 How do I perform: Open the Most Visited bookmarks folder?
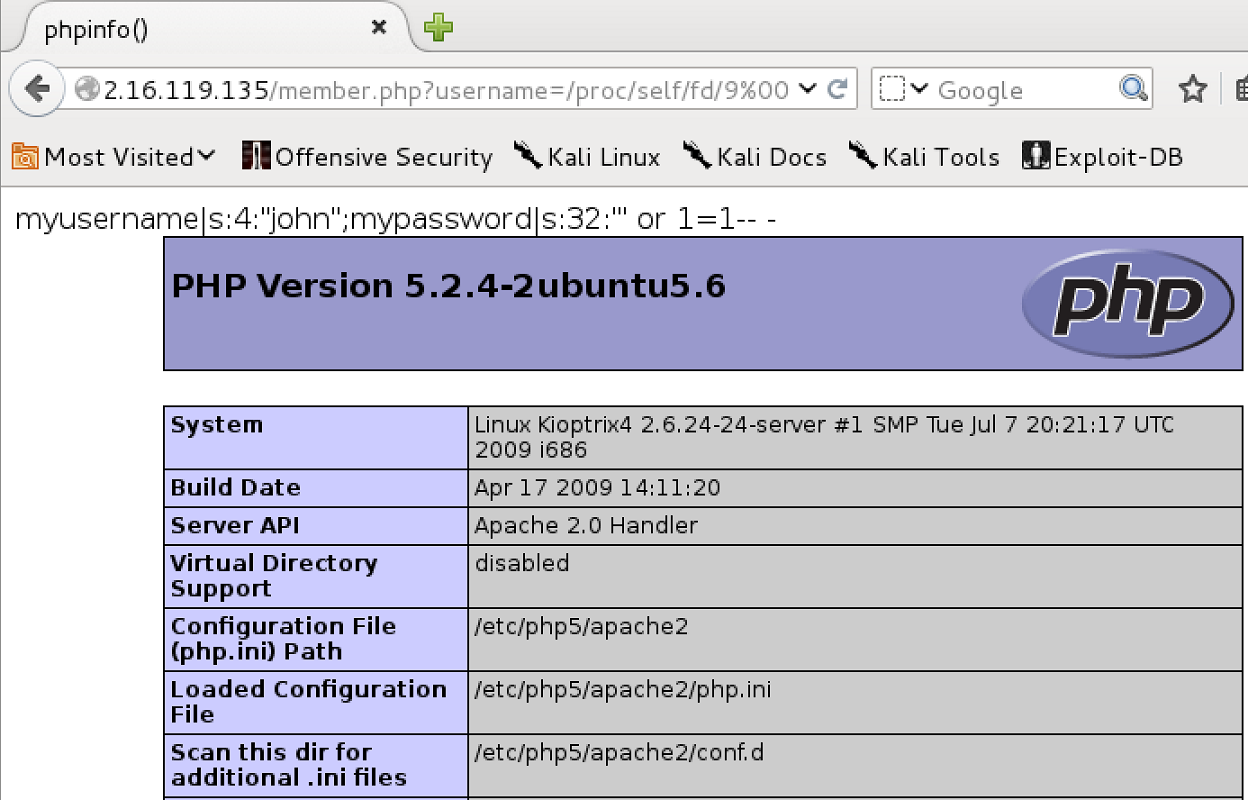pos(114,157)
